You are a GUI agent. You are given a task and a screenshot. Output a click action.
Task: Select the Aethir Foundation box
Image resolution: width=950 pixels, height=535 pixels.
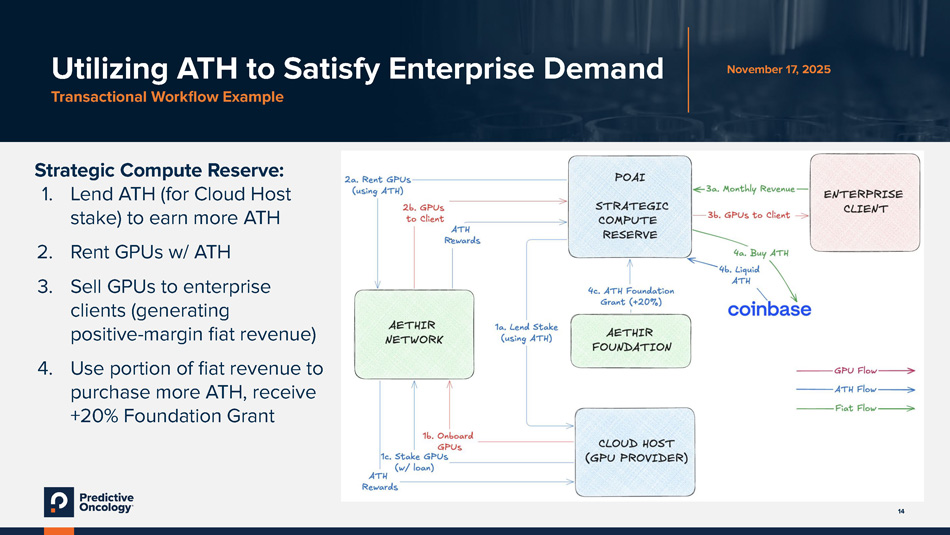(629, 340)
